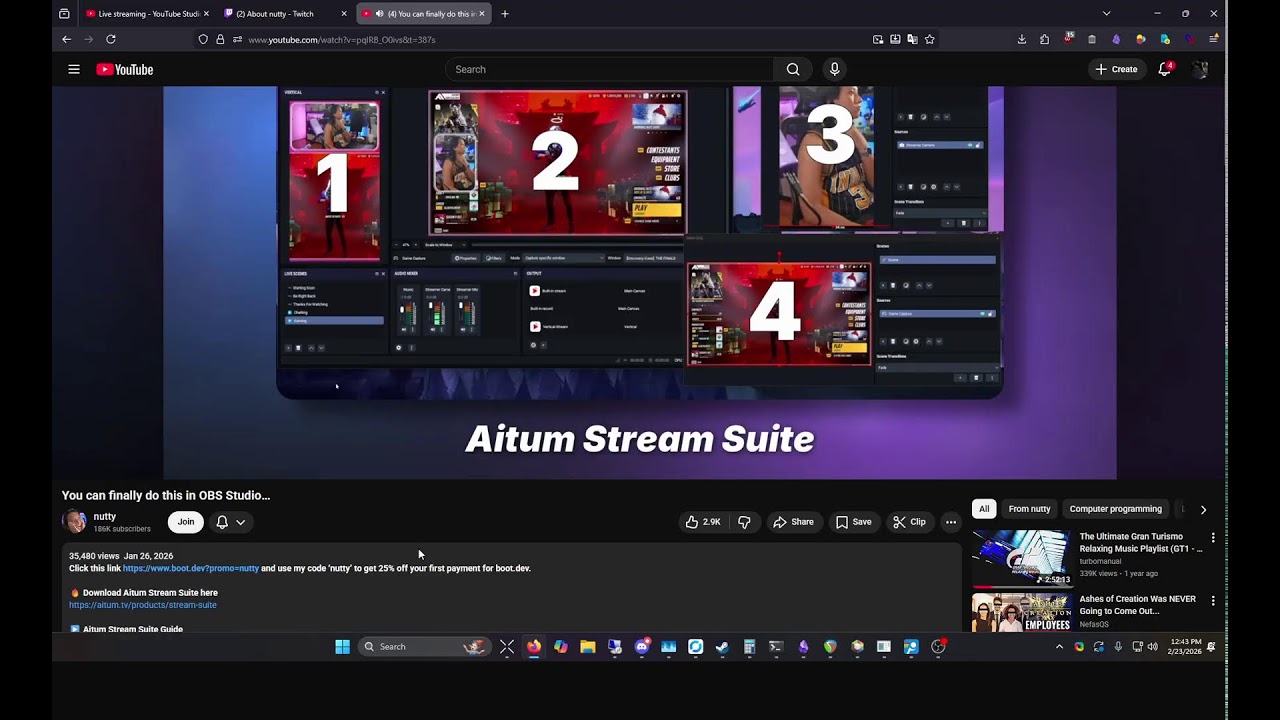Open Steam from the taskbar
This screenshot has height=720, width=1280.
pyautogui.click(x=722, y=647)
